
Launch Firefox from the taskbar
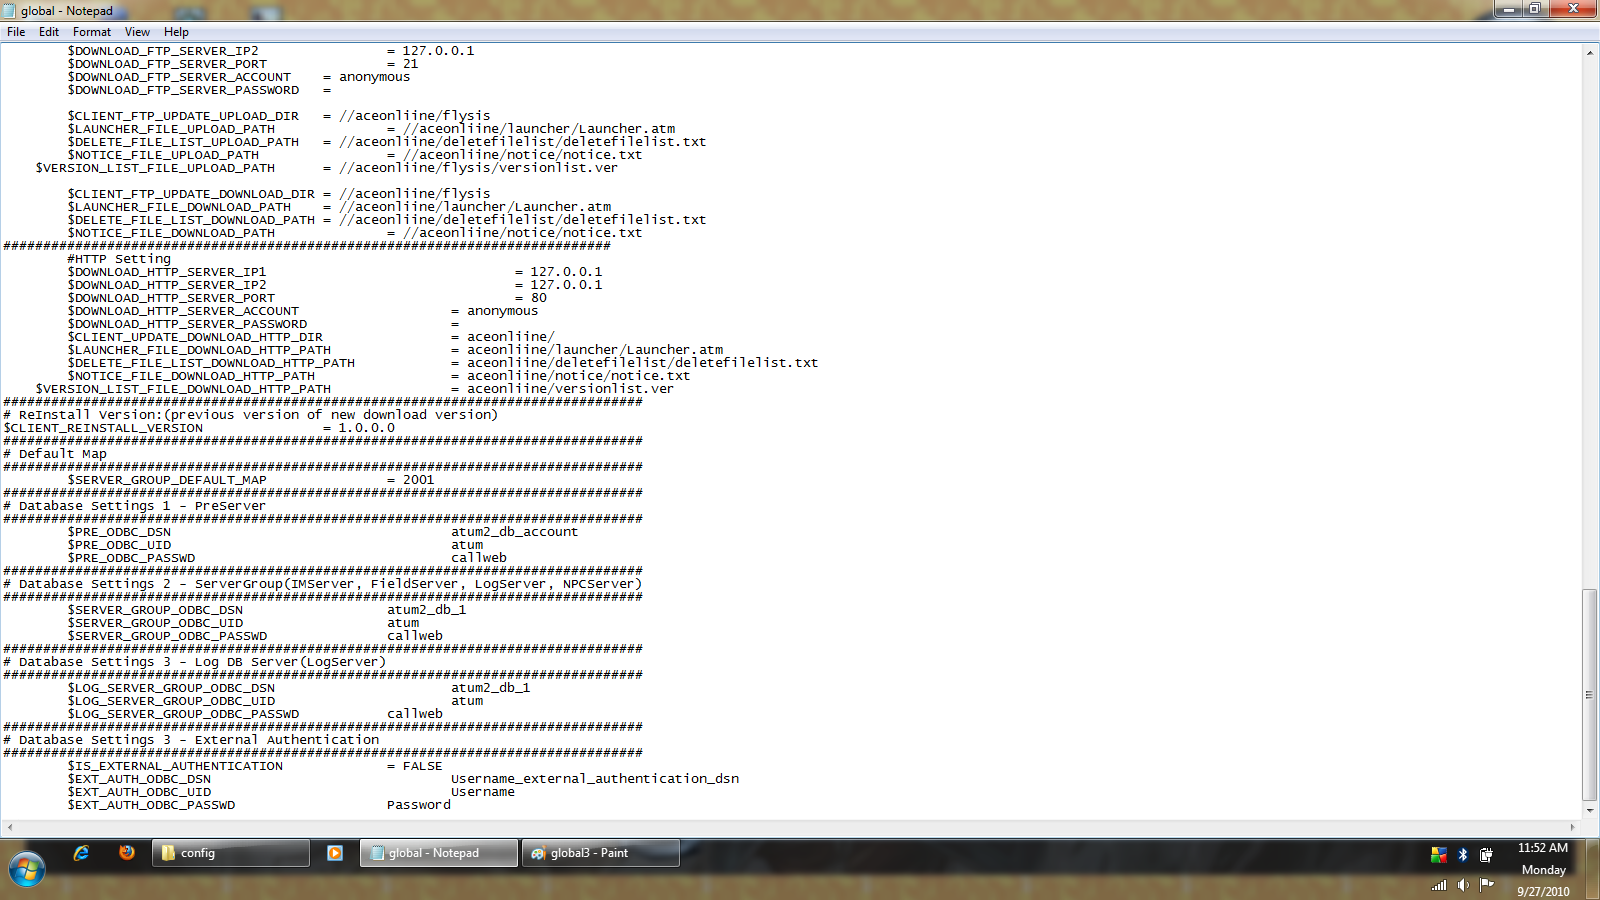[x=127, y=853]
